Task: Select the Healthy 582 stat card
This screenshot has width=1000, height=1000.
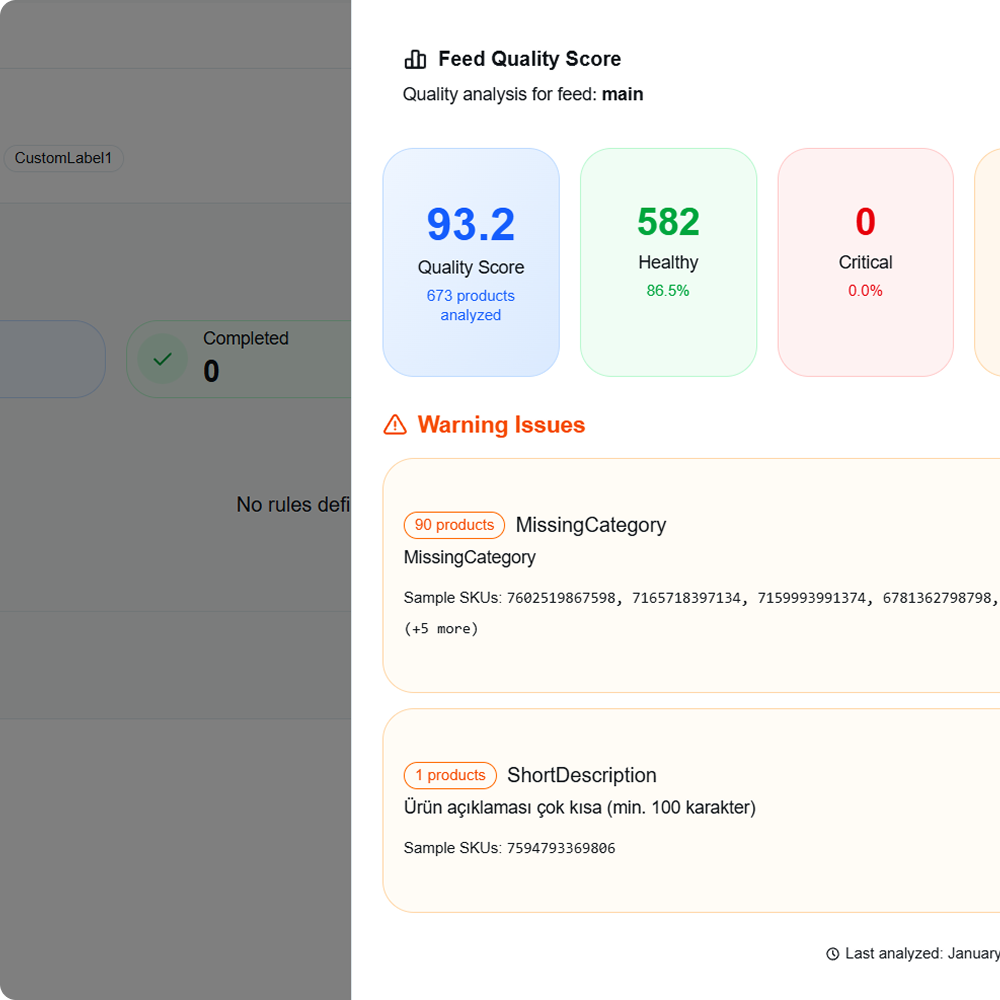Action: click(x=668, y=263)
